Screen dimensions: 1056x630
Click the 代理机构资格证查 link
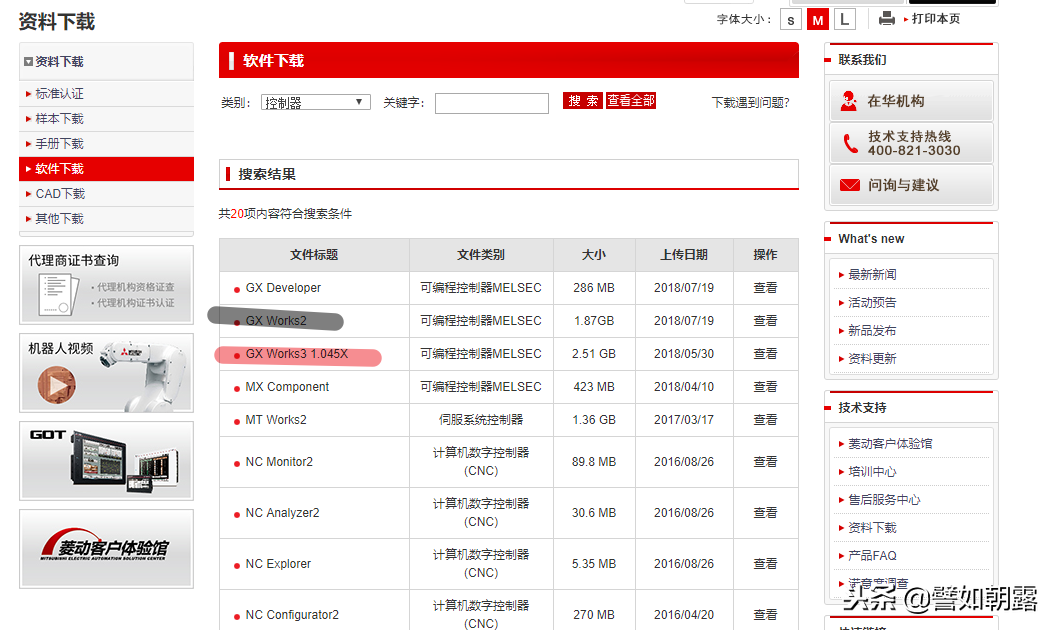(x=135, y=287)
